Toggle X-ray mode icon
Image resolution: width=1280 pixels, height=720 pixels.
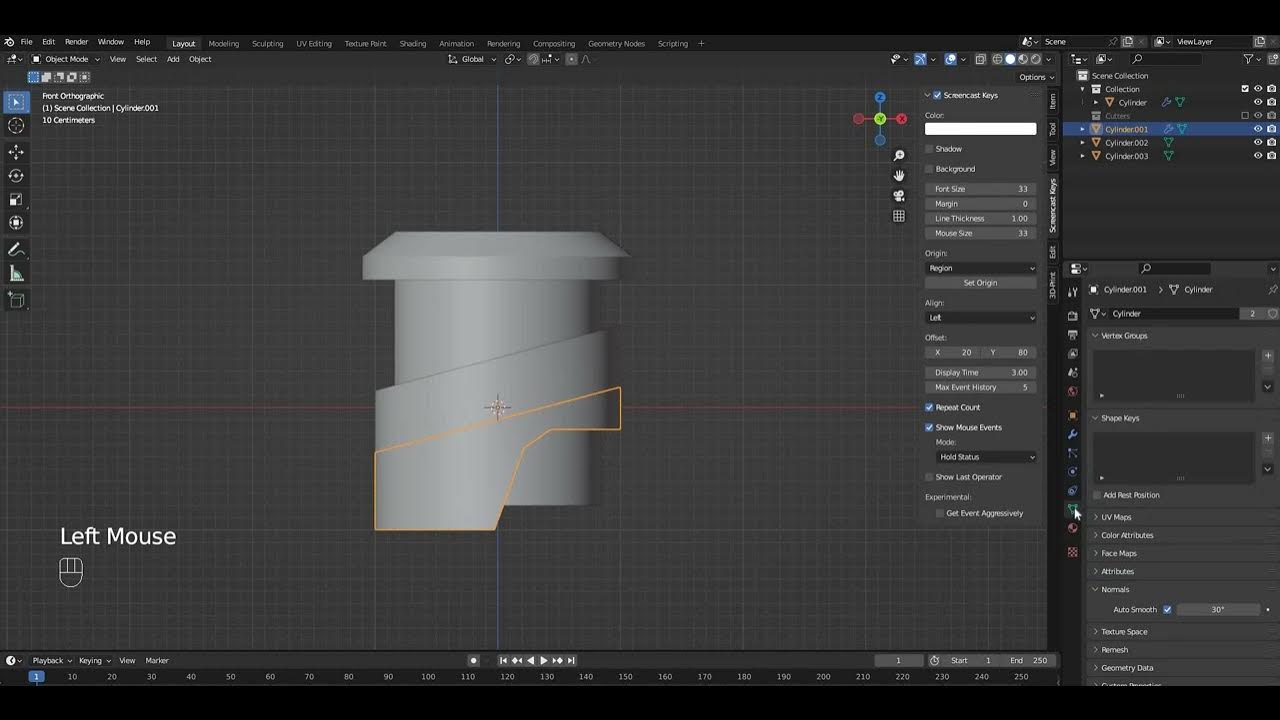click(980, 59)
